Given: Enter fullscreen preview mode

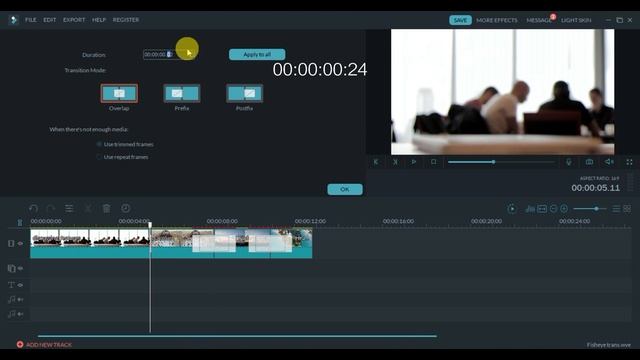Looking at the screenshot, I should [x=629, y=162].
